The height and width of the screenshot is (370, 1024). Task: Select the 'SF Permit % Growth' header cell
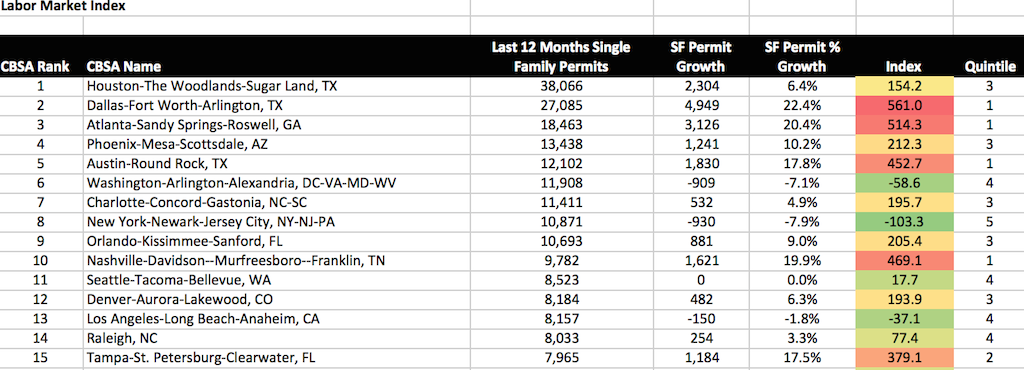point(802,57)
